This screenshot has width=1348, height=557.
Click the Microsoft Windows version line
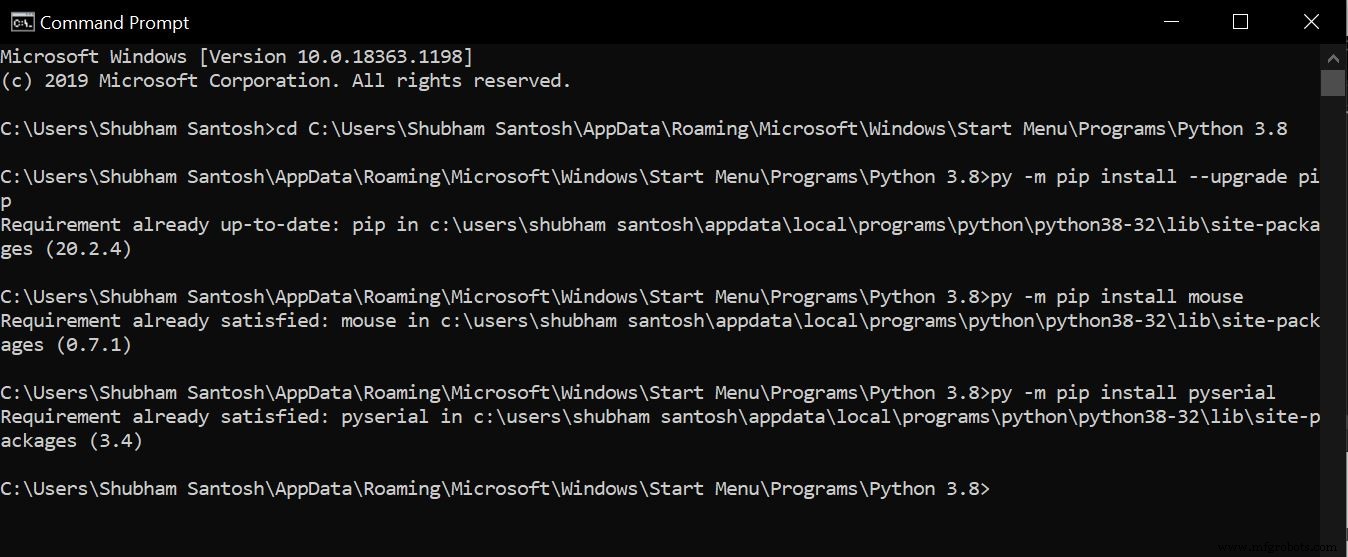(236, 56)
